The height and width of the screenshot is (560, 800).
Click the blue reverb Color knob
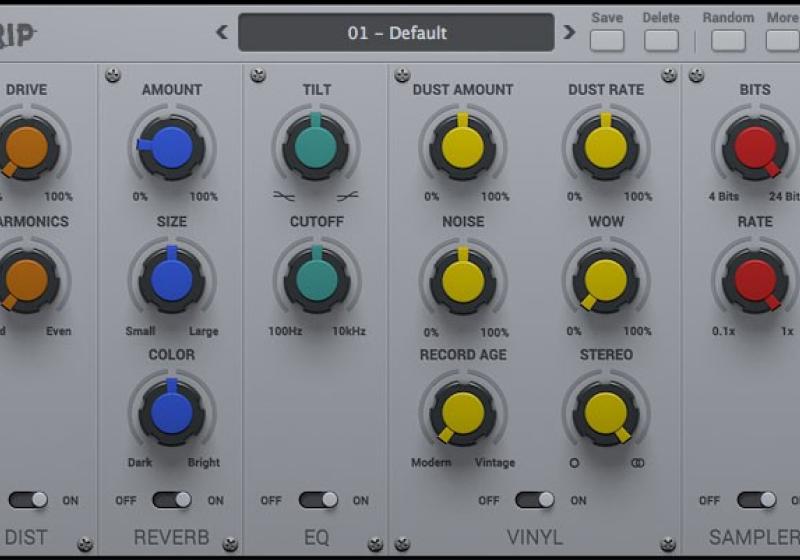[171, 412]
